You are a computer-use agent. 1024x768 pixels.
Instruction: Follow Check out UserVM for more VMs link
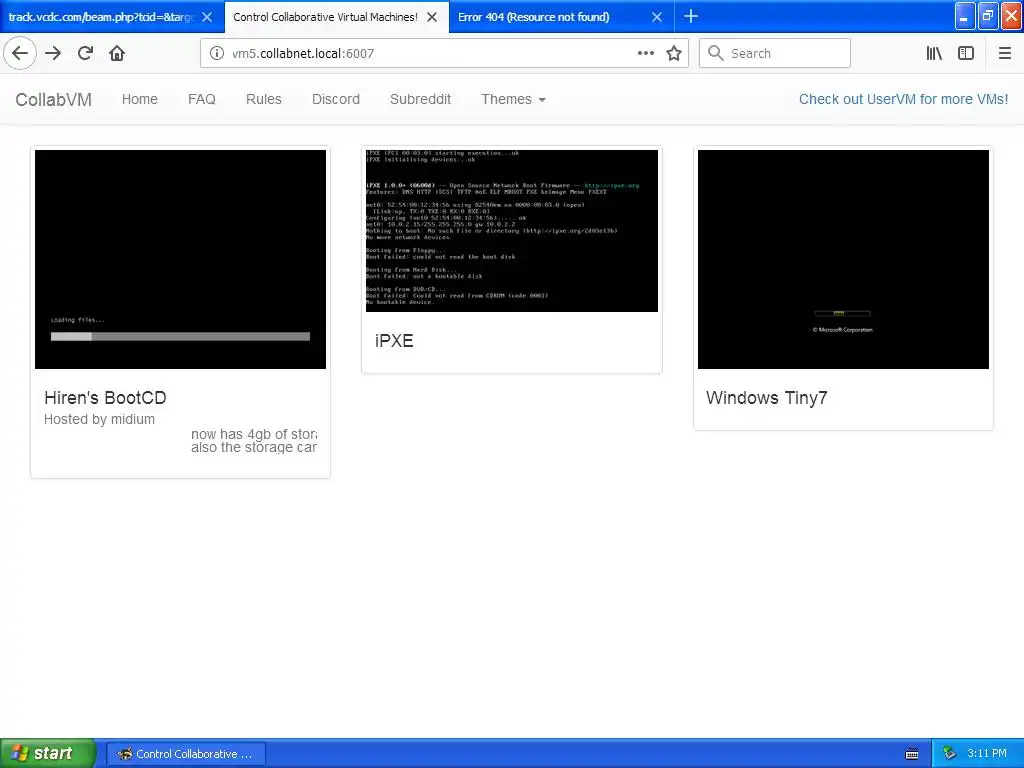click(x=903, y=99)
